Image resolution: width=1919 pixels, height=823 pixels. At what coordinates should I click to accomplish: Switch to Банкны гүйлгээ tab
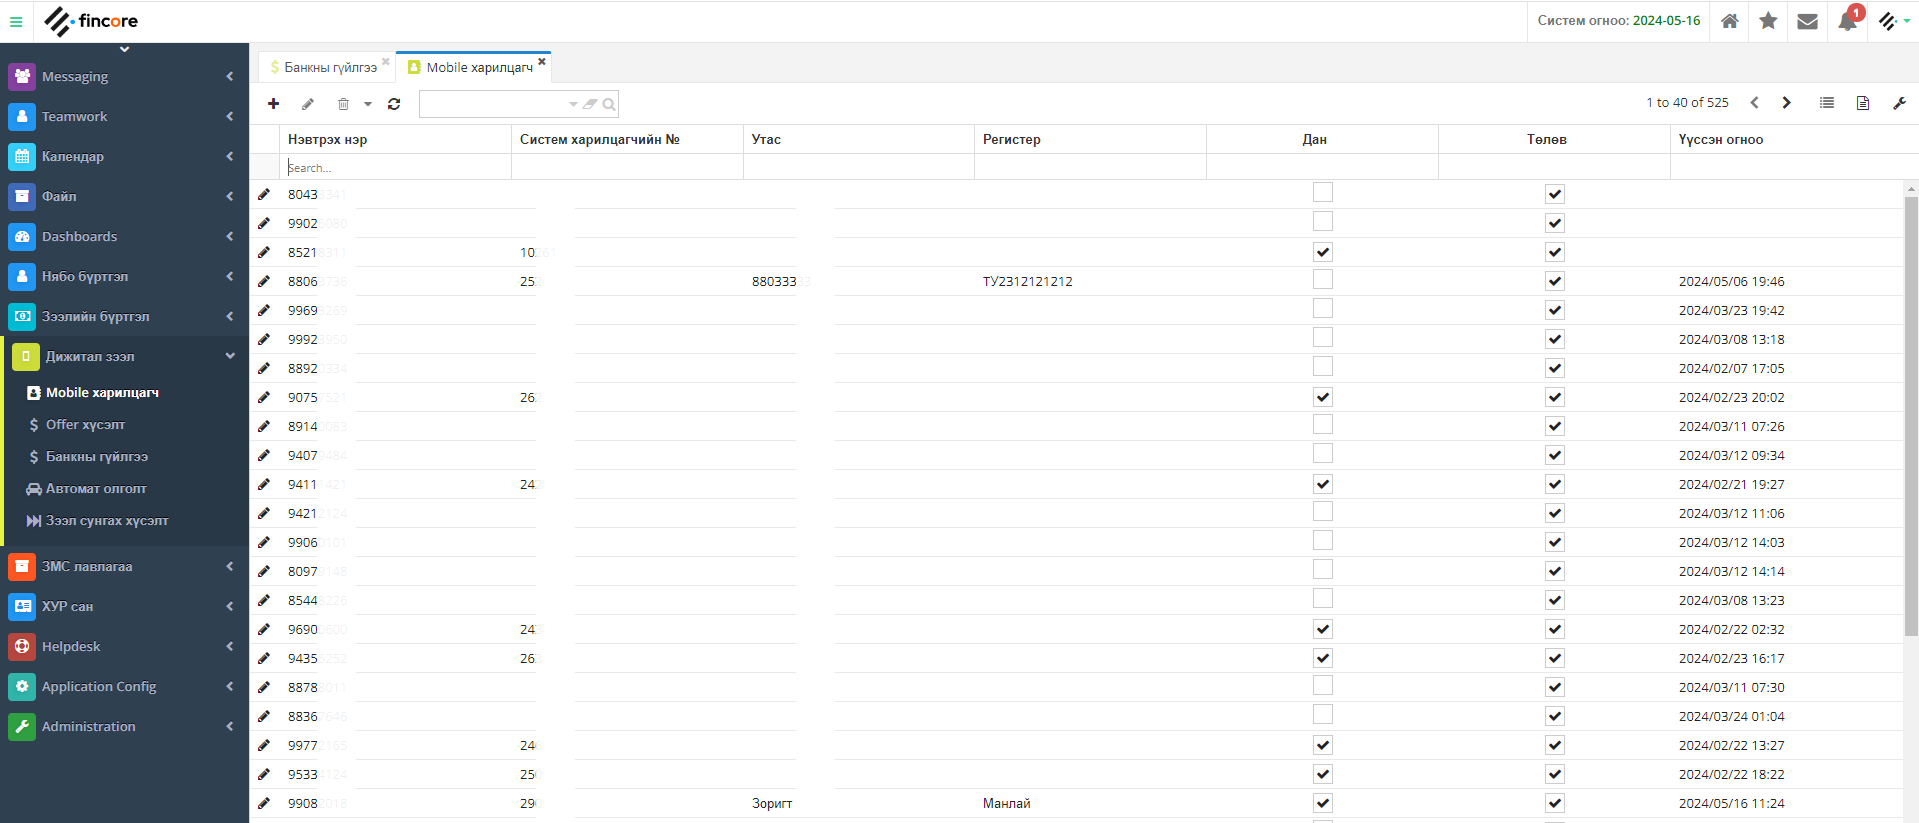[326, 67]
